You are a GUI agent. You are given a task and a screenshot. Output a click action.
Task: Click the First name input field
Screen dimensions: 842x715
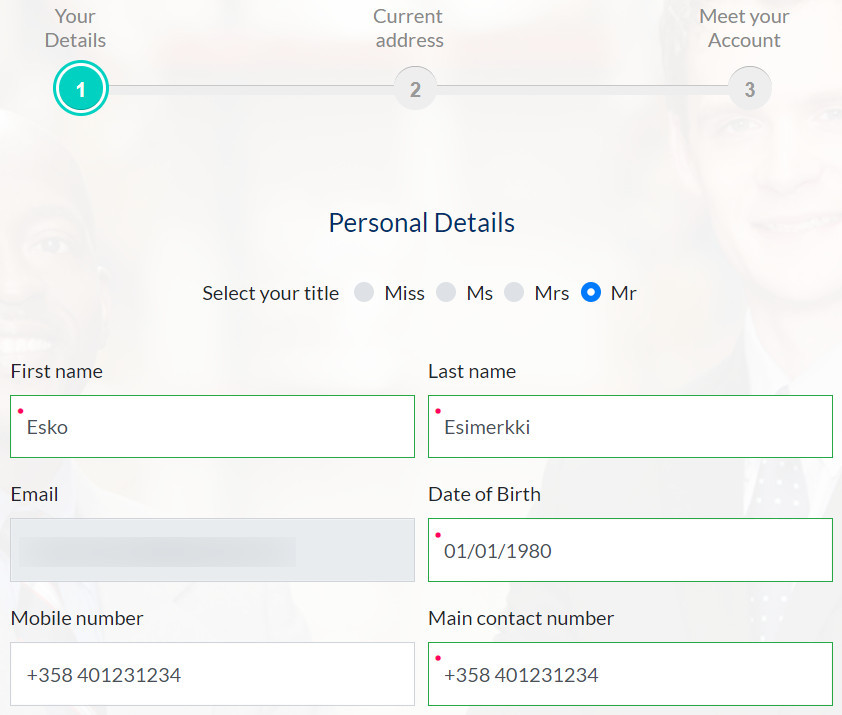point(212,427)
